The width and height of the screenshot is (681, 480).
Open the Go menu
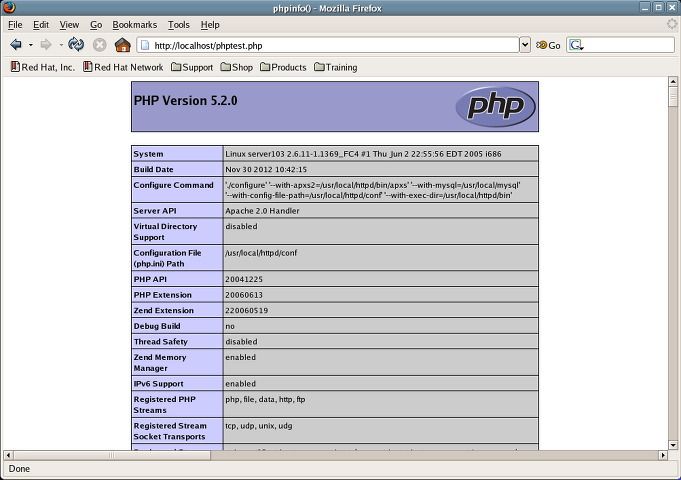pyautogui.click(x=96, y=25)
